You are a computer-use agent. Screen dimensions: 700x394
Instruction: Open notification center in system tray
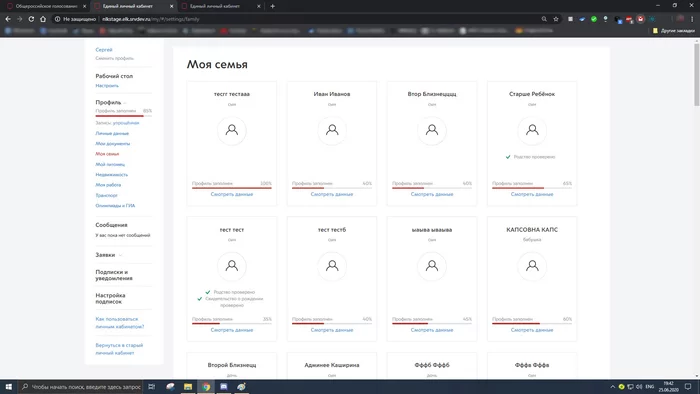(688, 386)
